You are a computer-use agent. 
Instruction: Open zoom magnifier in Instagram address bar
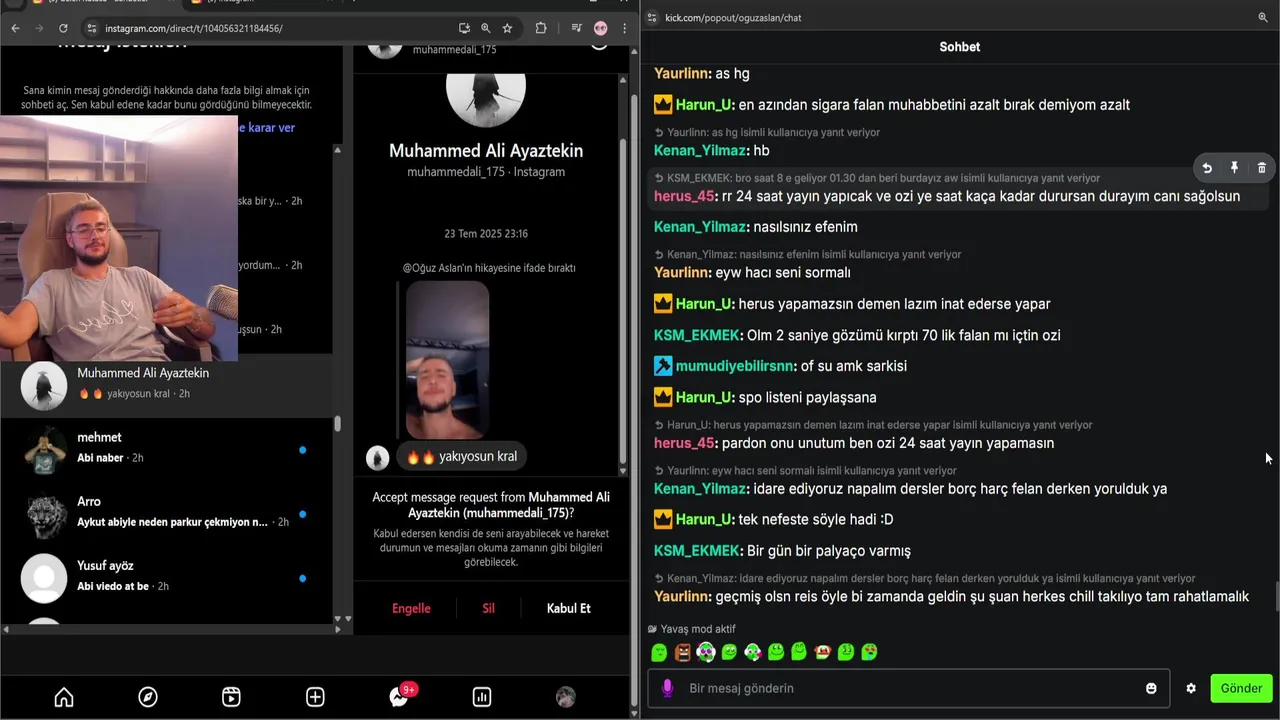click(485, 28)
